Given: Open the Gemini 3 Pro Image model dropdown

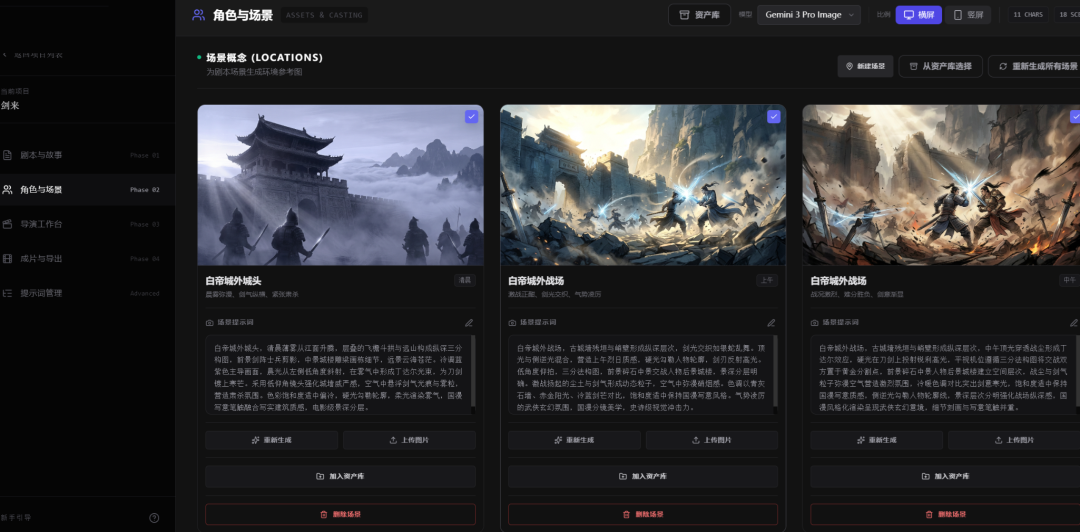Looking at the screenshot, I should point(809,14).
